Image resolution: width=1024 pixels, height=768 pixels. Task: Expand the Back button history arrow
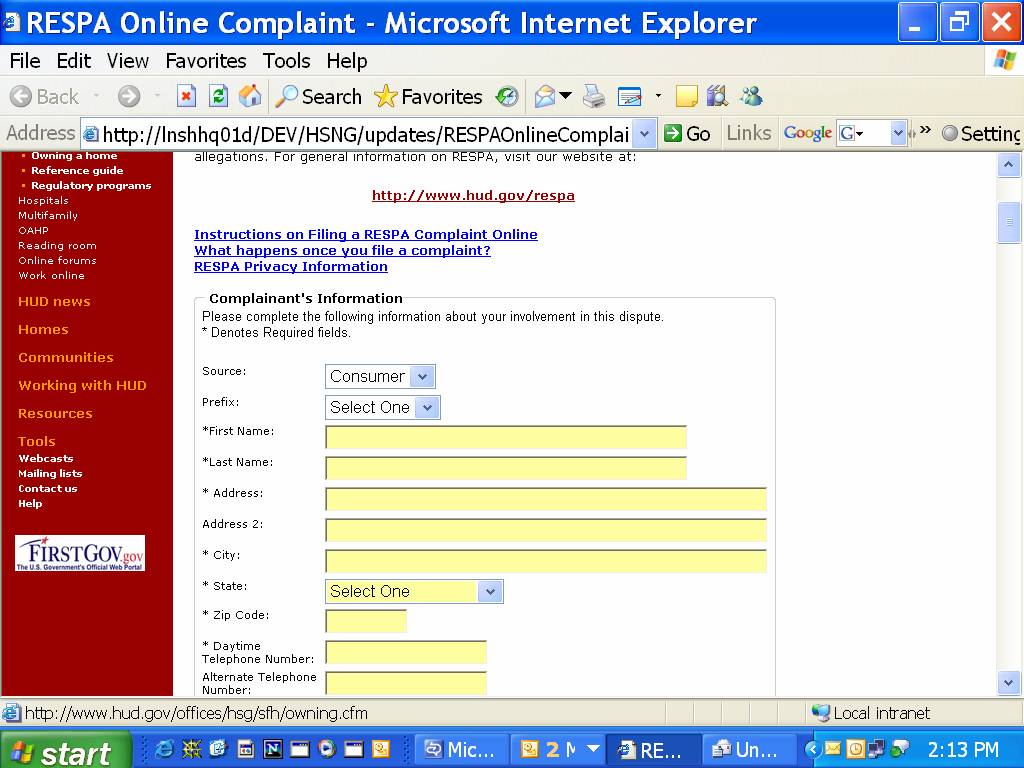coord(96,97)
